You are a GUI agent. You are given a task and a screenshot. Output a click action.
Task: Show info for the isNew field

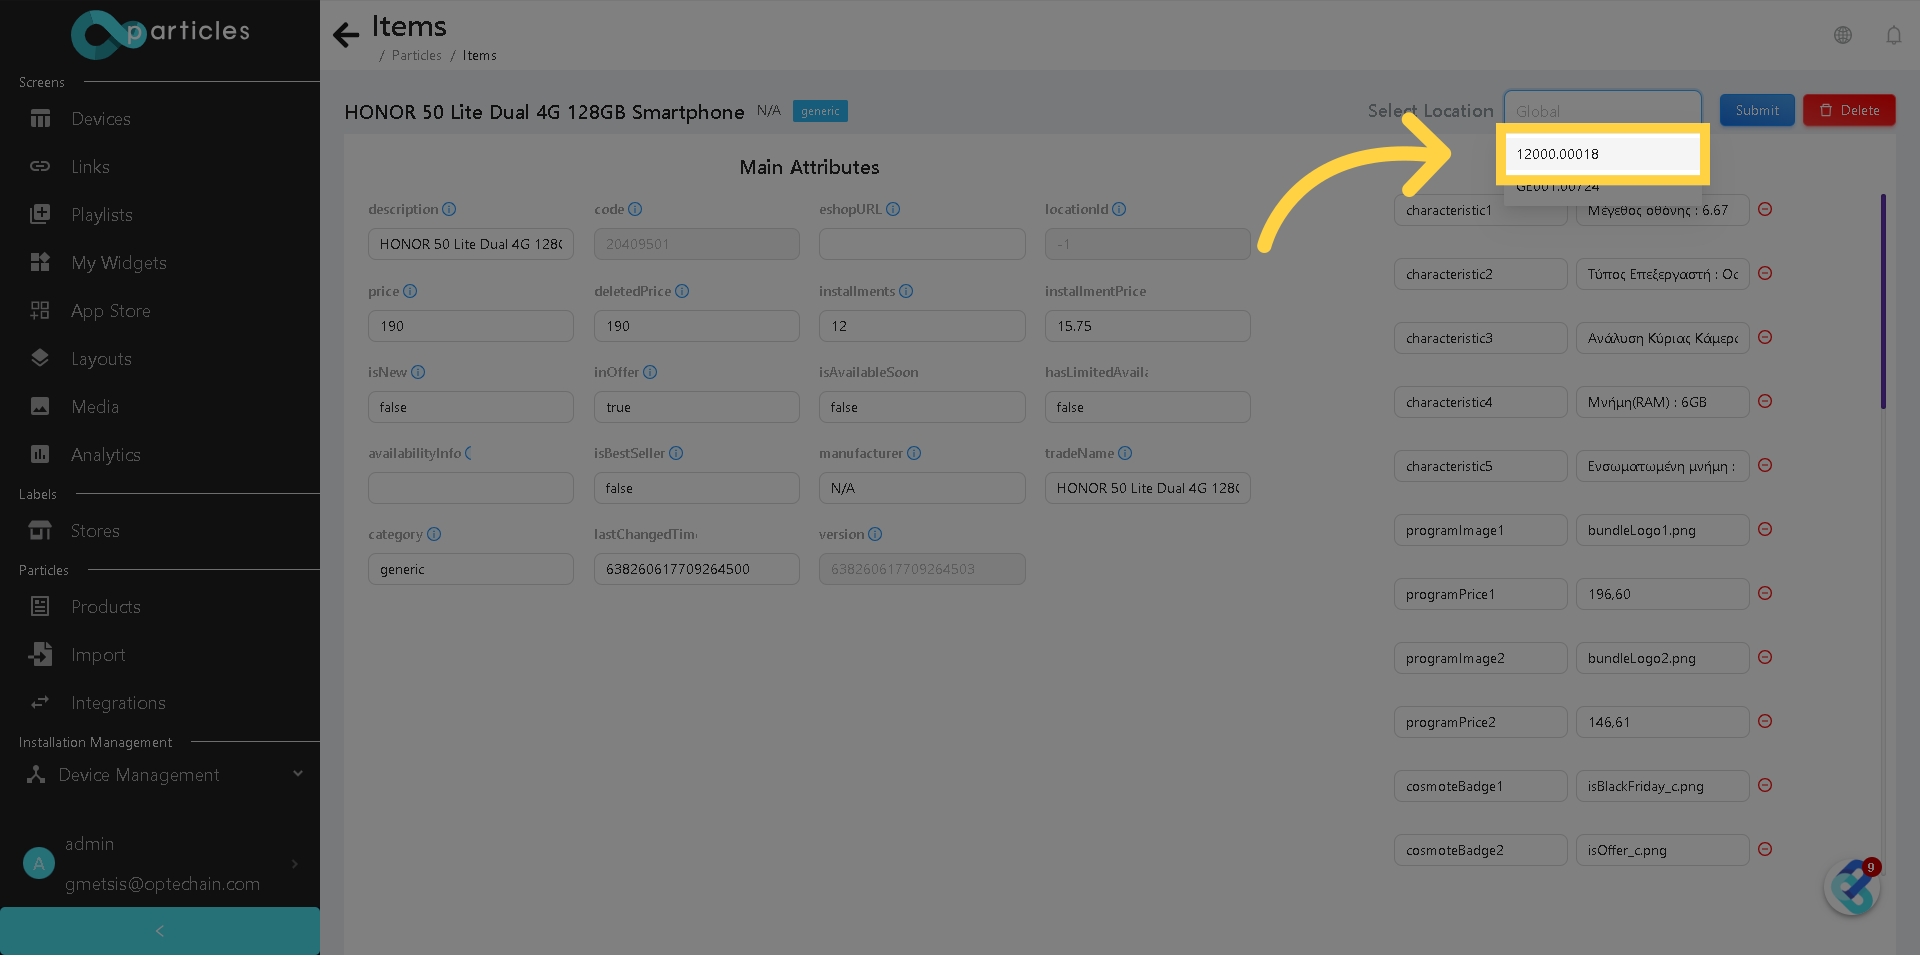(418, 372)
